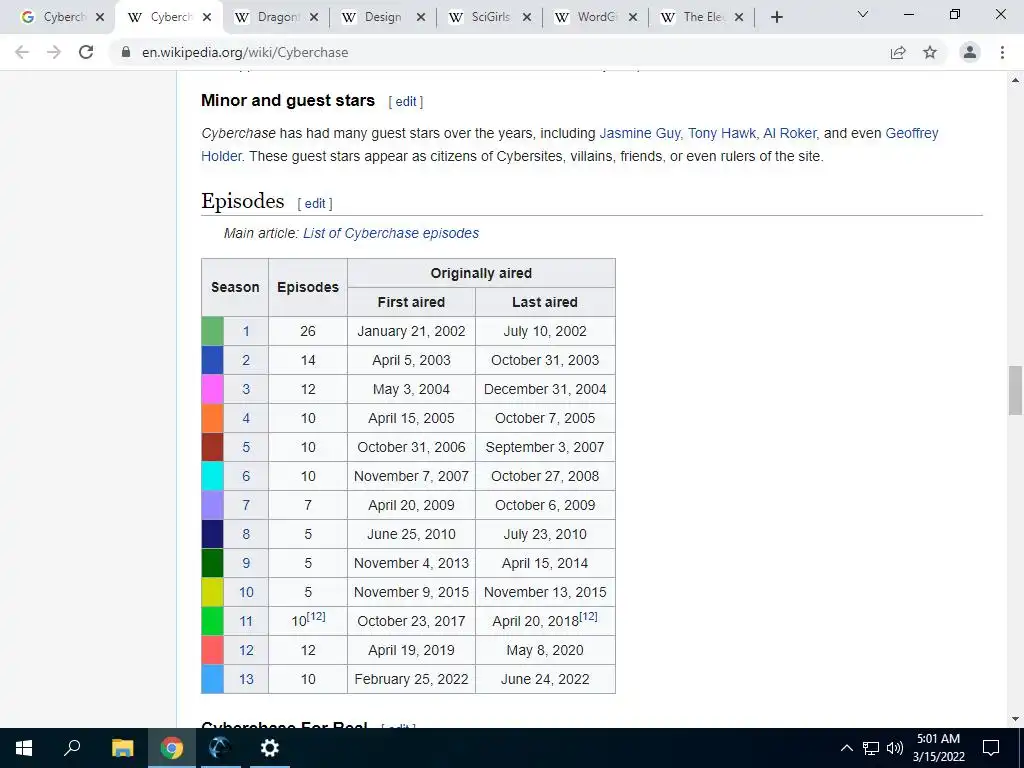Open the season 2 link
The height and width of the screenshot is (768, 1024).
tap(246, 360)
